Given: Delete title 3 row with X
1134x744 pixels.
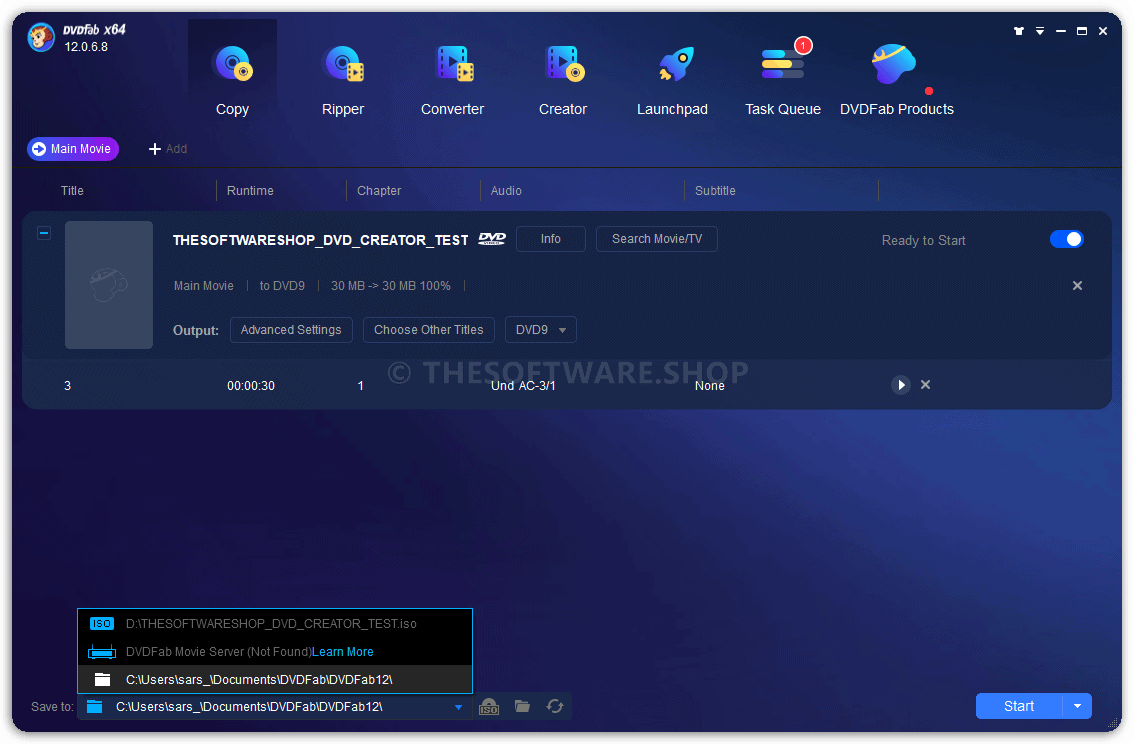Looking at the screenshot, I should click(x=925, y=385).
